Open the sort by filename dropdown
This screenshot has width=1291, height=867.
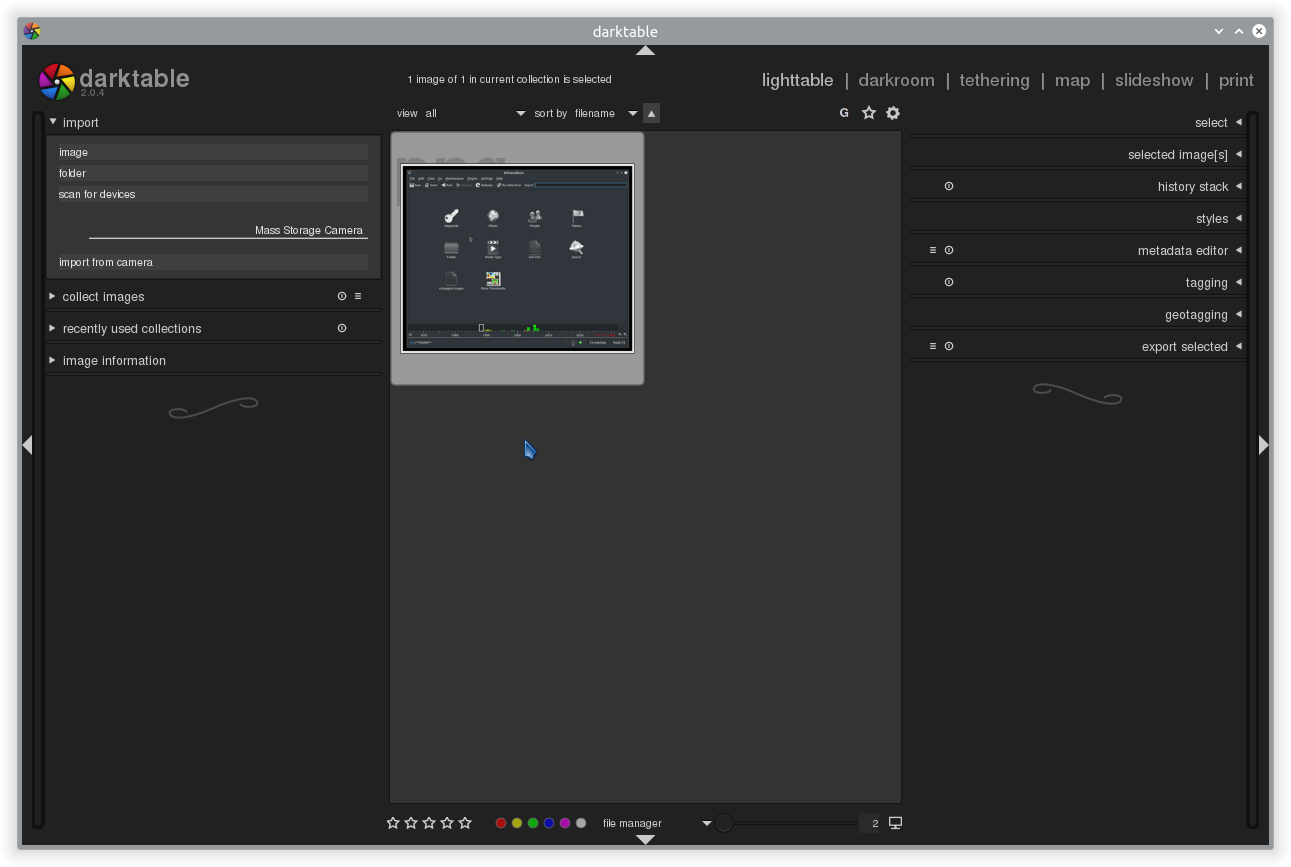pyautogui.click(x=605, y=113)
